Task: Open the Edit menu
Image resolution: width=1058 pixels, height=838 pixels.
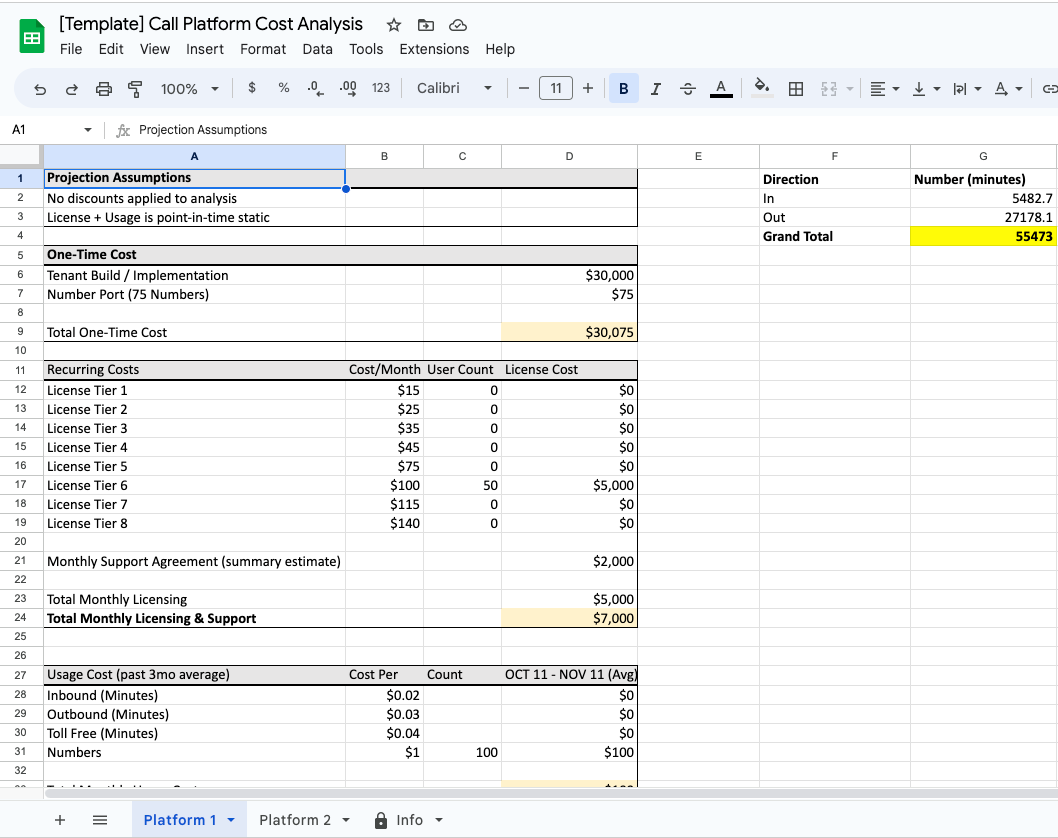Action: pyautogui.click(x=111, y=49)
